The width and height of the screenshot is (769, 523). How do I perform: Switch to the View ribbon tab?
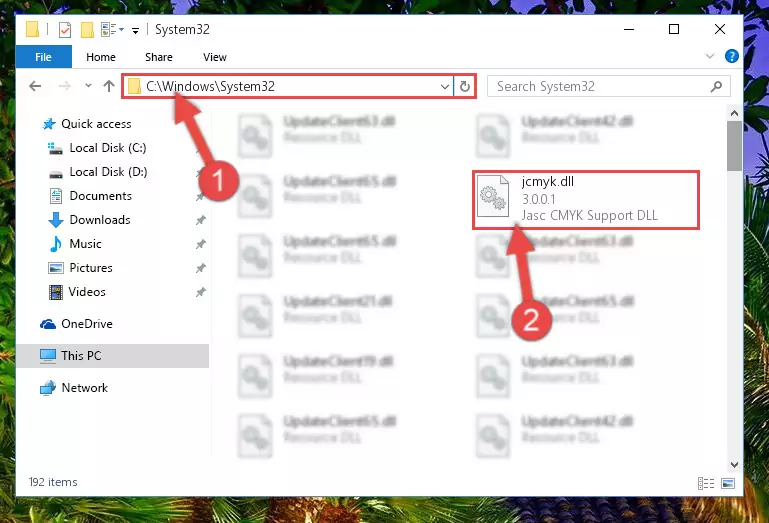215,57
